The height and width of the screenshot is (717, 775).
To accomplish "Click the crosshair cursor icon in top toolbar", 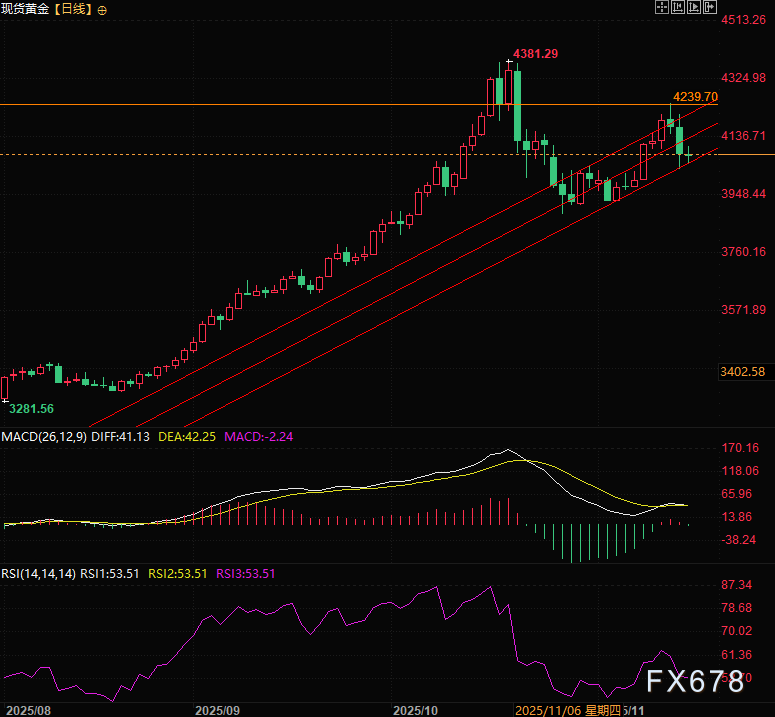I will [x=662, y=7].
